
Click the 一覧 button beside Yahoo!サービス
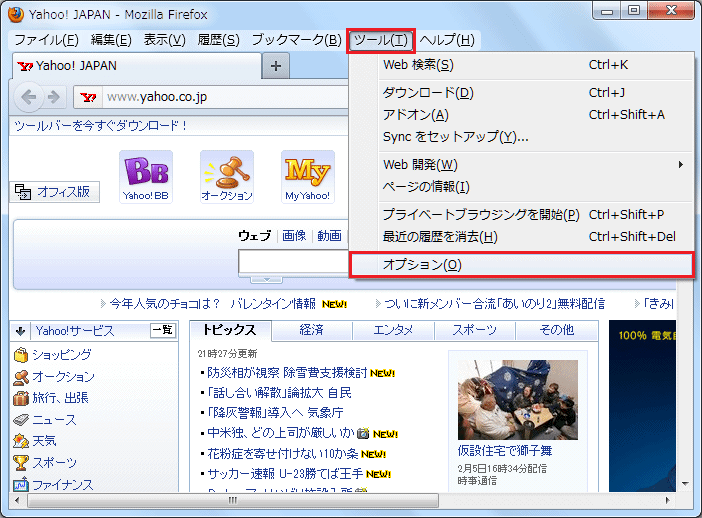[163, 330]
